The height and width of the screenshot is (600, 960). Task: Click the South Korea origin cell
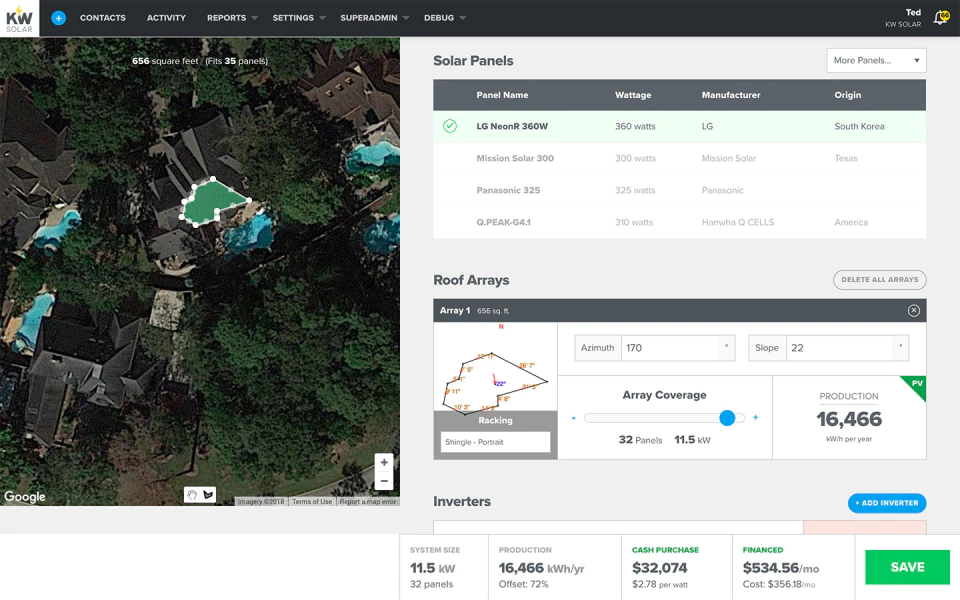(859, 126)
